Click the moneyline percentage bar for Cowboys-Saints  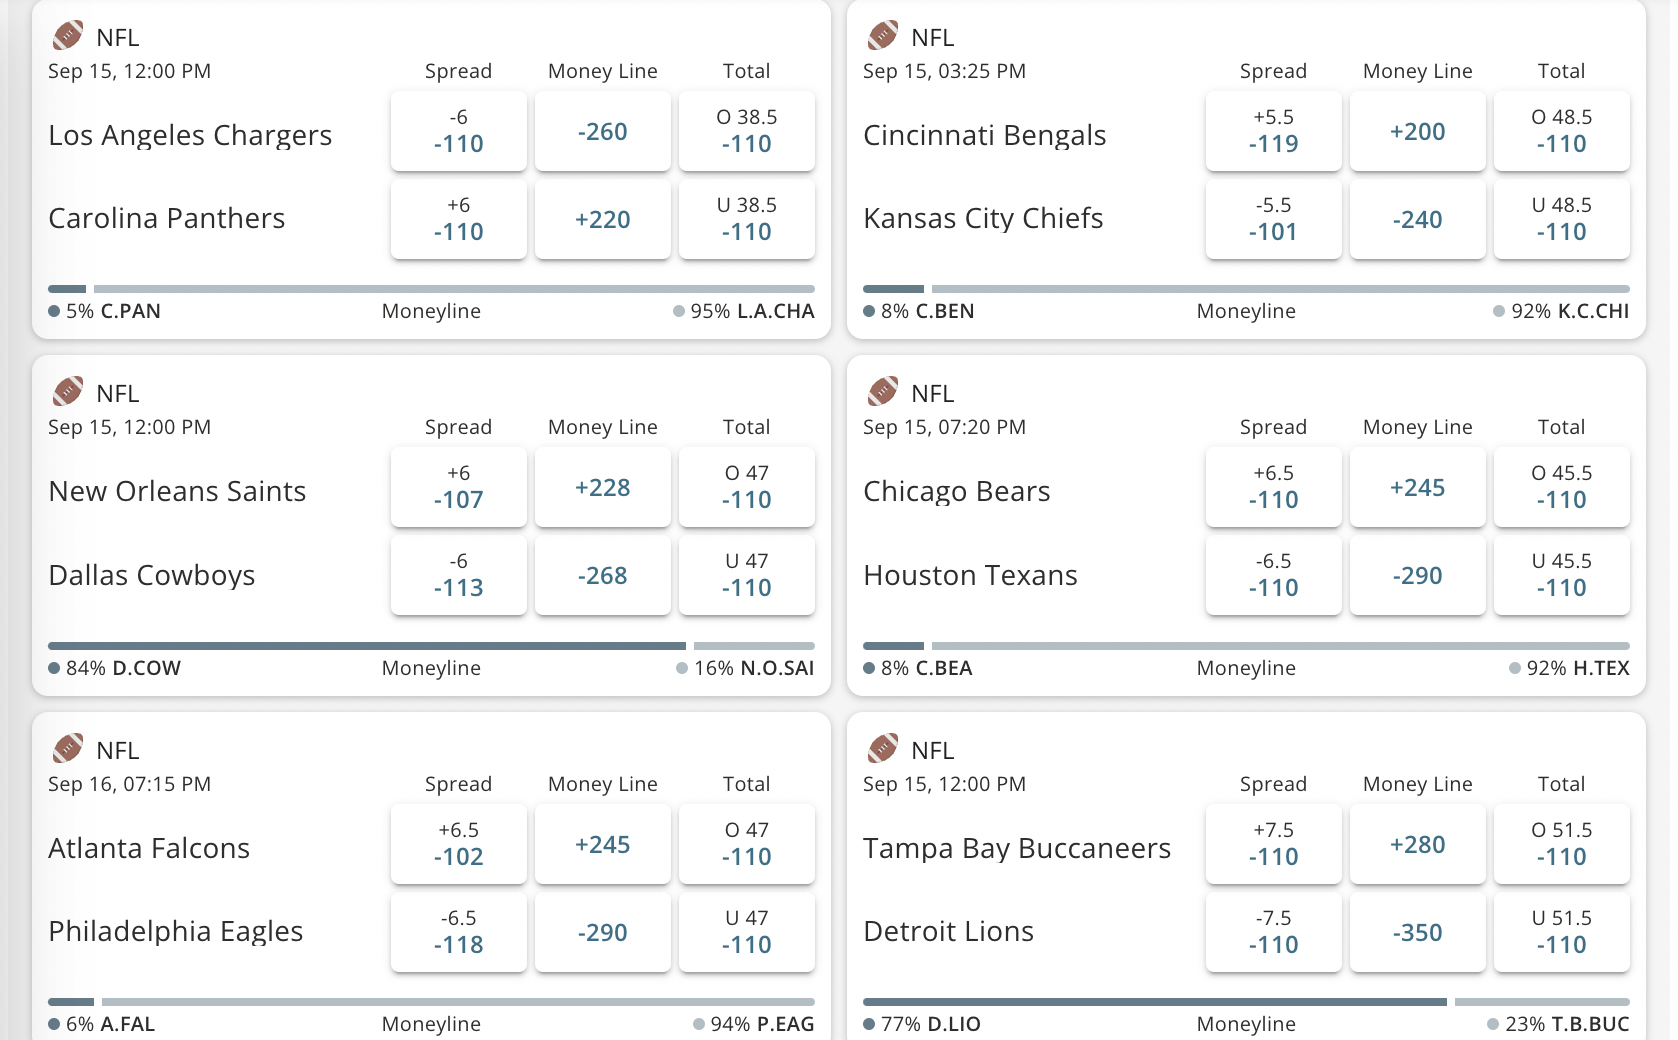(430, 645)
